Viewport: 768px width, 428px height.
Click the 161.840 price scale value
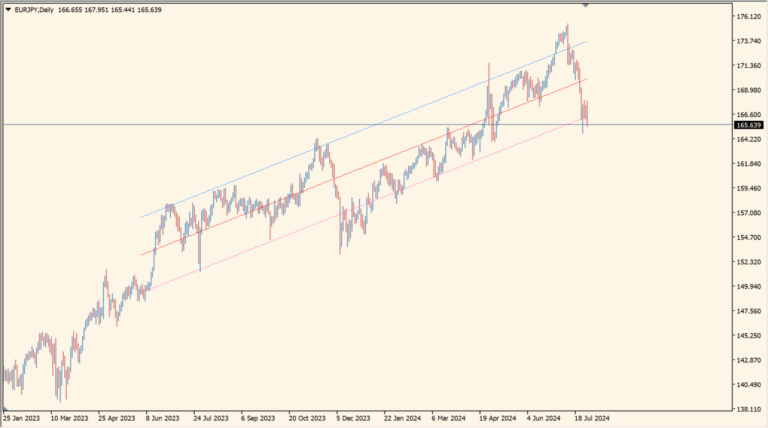(749, 164)
